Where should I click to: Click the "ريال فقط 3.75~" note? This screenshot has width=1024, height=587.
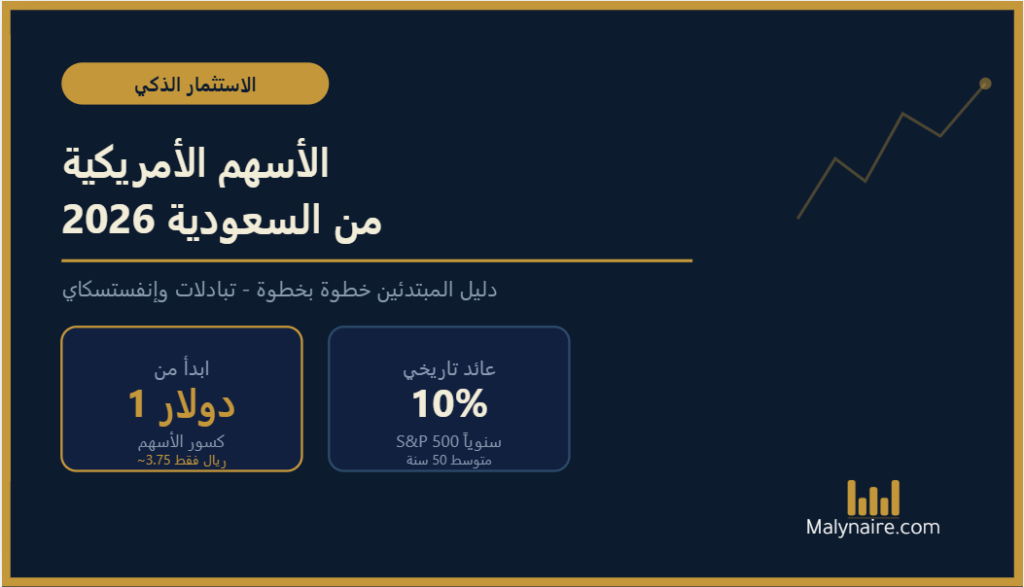point(181,461)
